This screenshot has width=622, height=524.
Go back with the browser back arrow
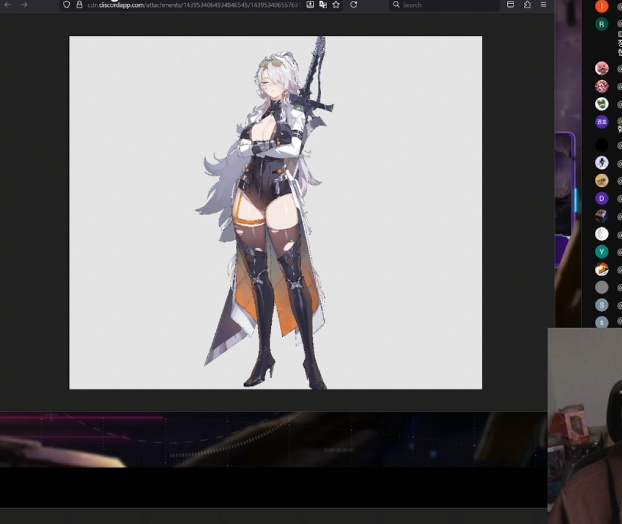[8, 5]
